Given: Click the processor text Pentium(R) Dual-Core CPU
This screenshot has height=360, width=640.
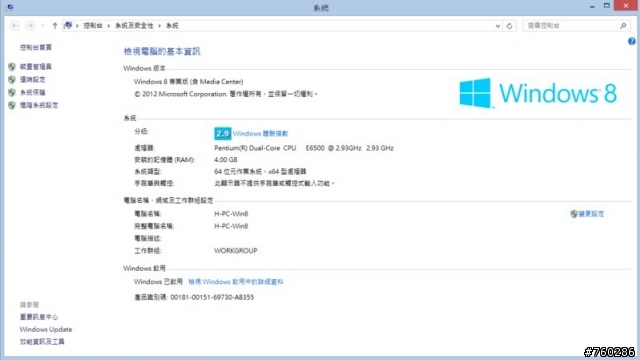Looking at the screenshot, I should pyautogui.click(x=255, y=148).
